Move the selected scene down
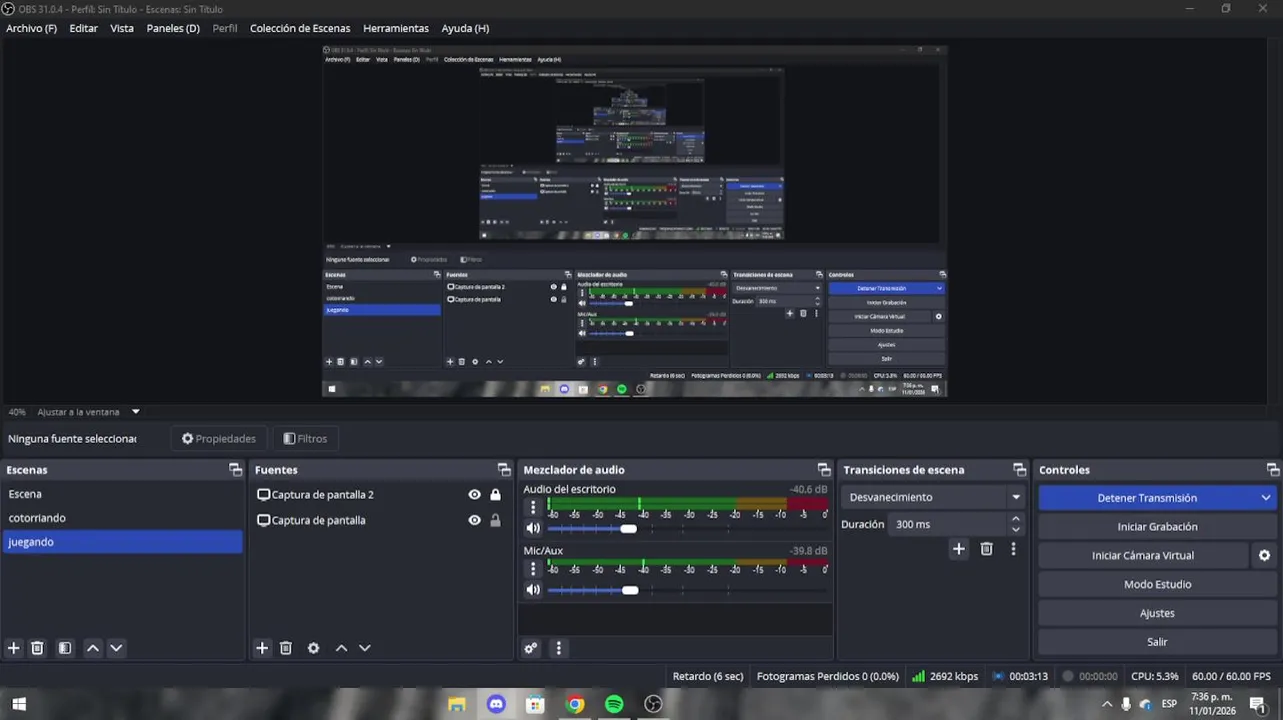Viewport: 1283px width, 720px height. 116,648
